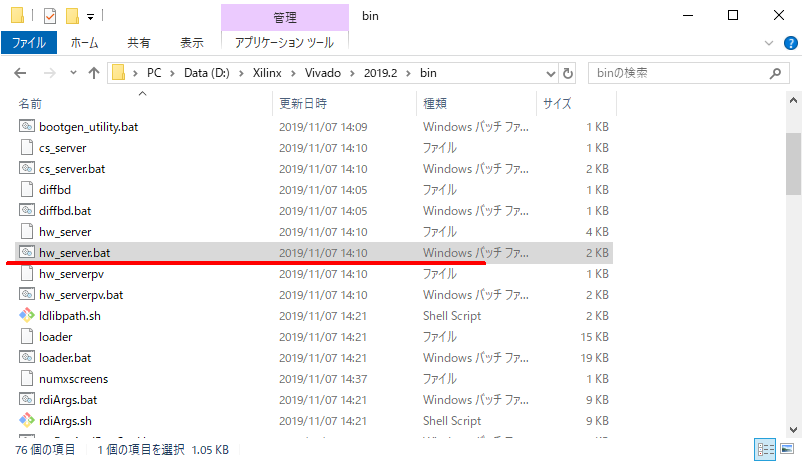
Task: Open the recent locations dropdown
Action: point(73,73)
